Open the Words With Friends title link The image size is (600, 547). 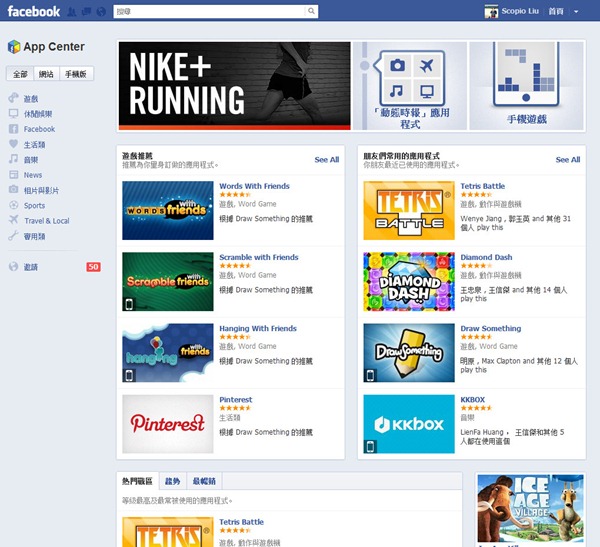point(254,186)
